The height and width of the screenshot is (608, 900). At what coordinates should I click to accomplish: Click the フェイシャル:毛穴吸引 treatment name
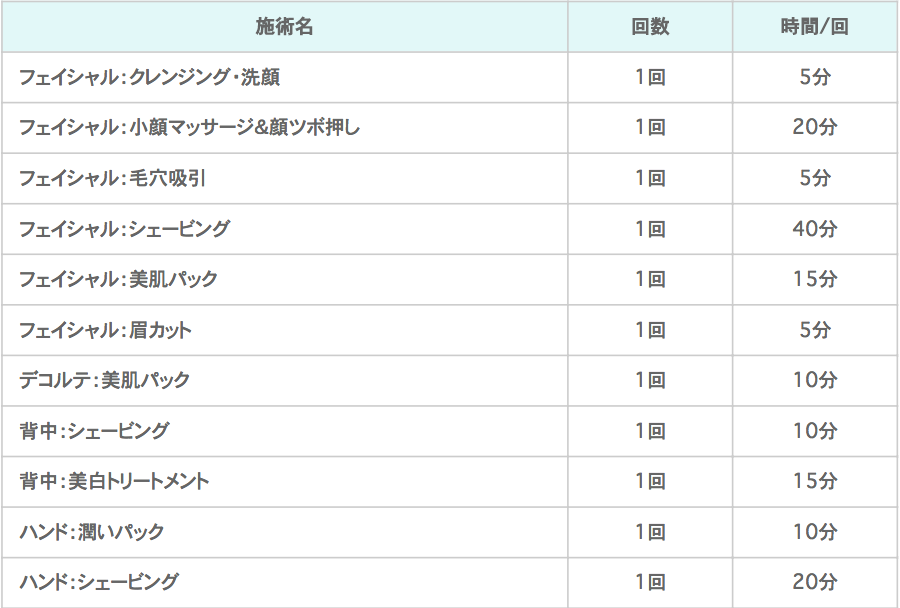tap(112, 178)
